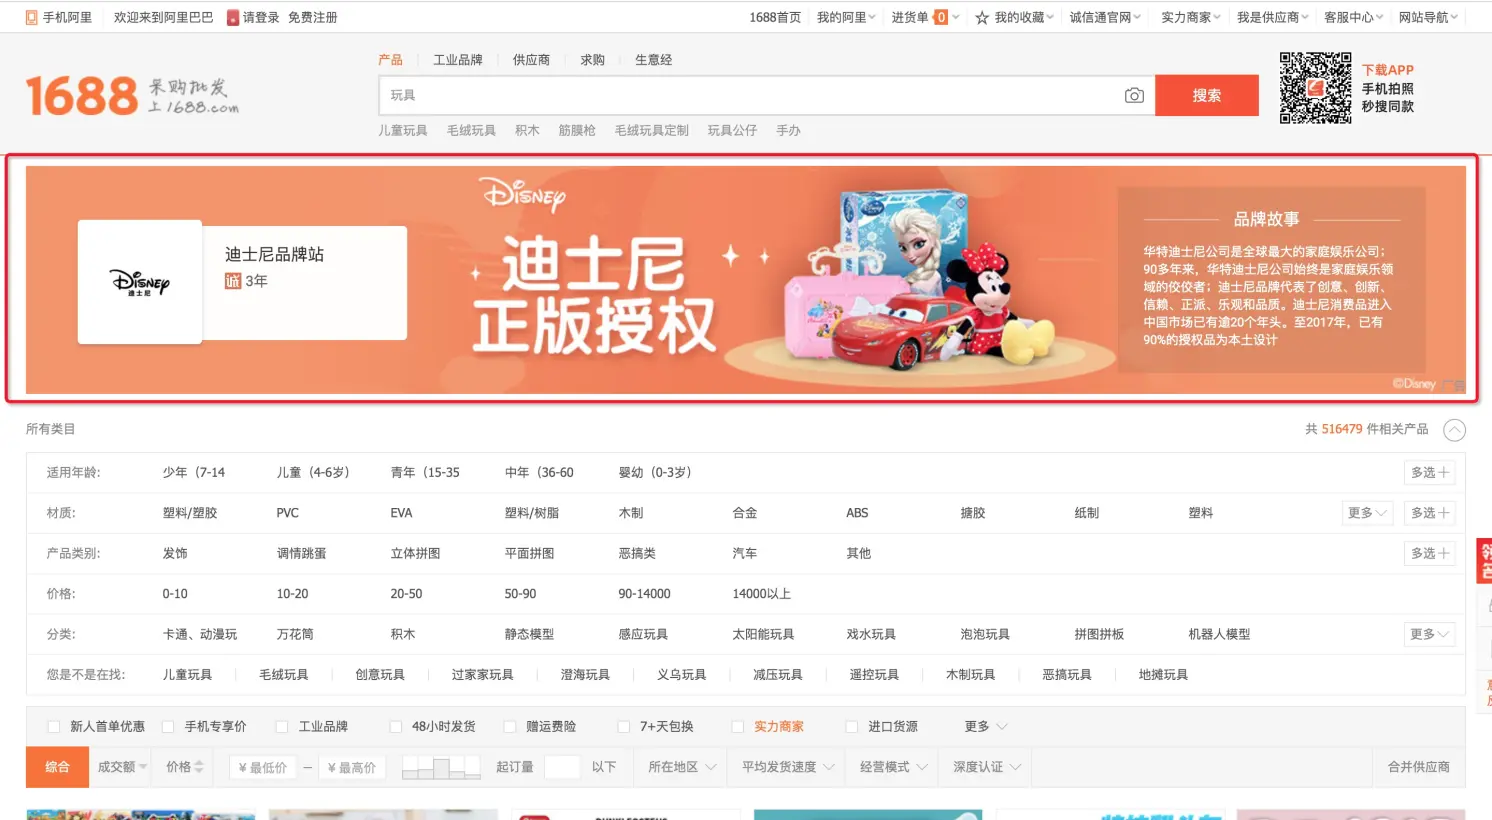Screen dimensions: 1492x820
Task: Click 多选 in the 产品类别 row
Action: coord(1429,553)
